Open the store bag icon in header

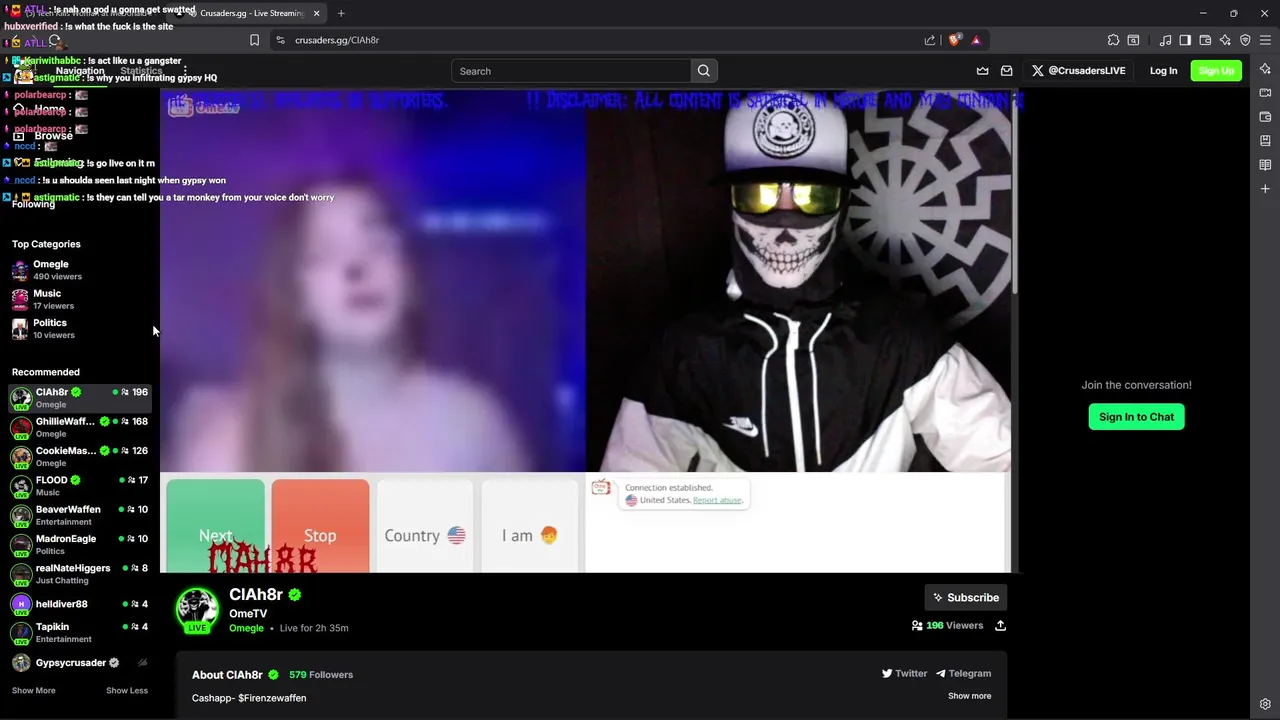1007,71
